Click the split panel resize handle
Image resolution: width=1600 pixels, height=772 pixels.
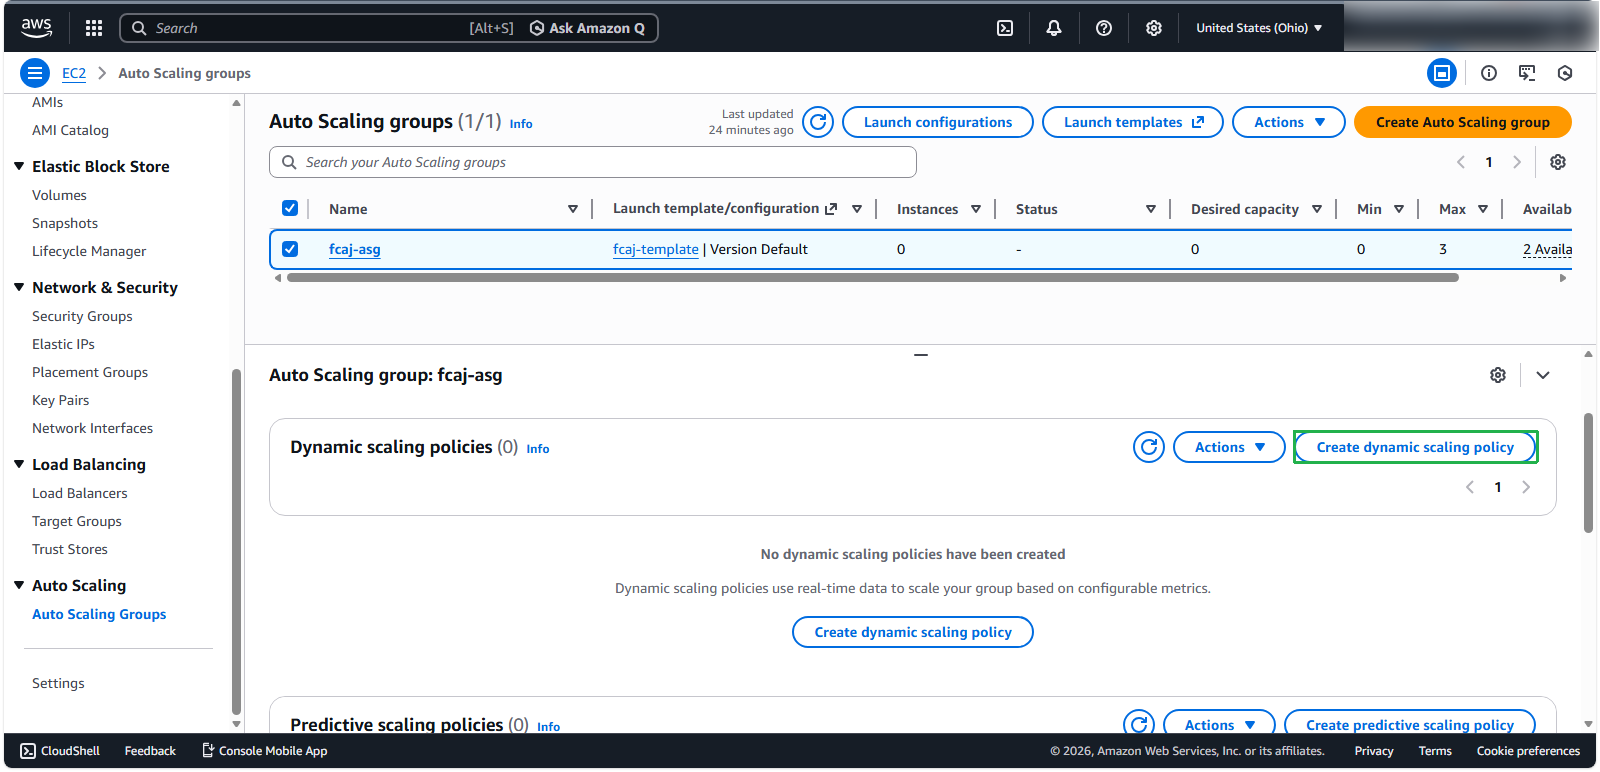(x=921, y=354)
